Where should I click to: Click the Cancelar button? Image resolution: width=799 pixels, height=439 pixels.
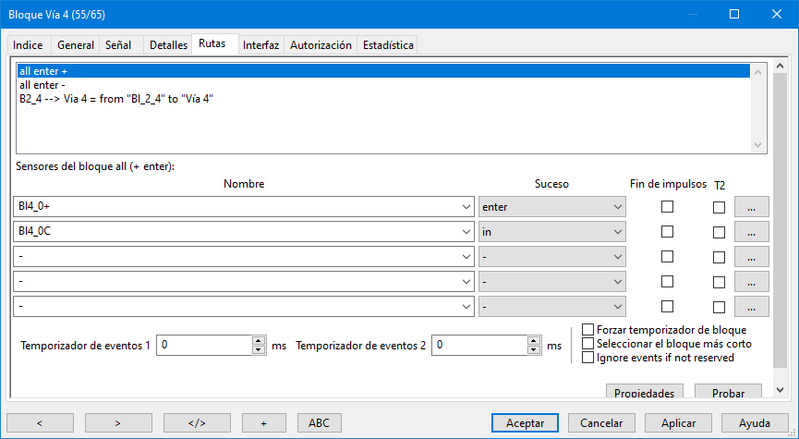click(602, 423)
